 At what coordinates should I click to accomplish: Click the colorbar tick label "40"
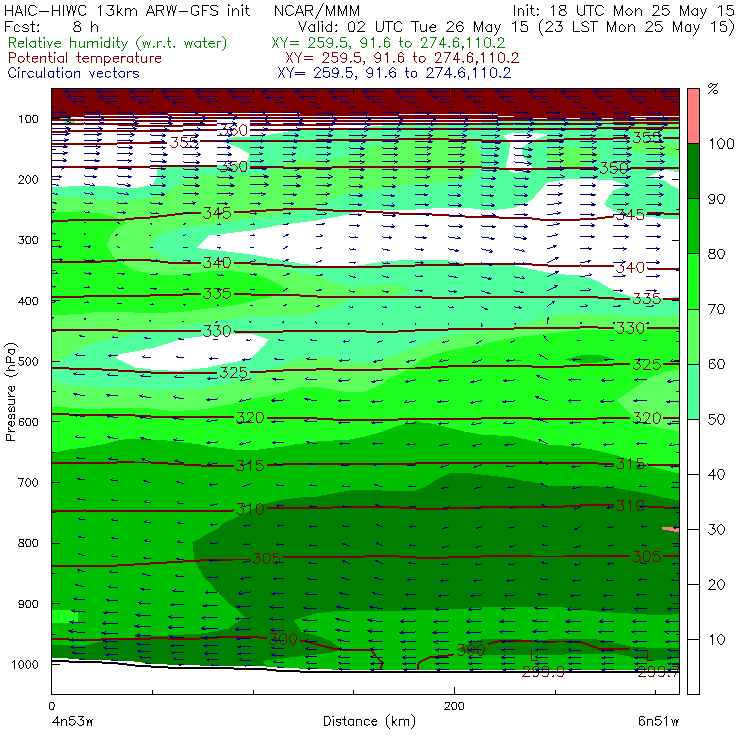coord(716,475)
